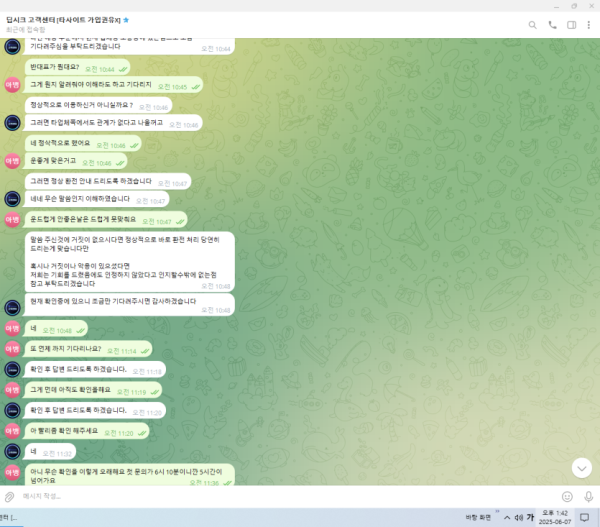Select message 아니 무슨 확인을 이렇게 오래해요
This screenshot has width=600, height=527.
coord(130,475)
